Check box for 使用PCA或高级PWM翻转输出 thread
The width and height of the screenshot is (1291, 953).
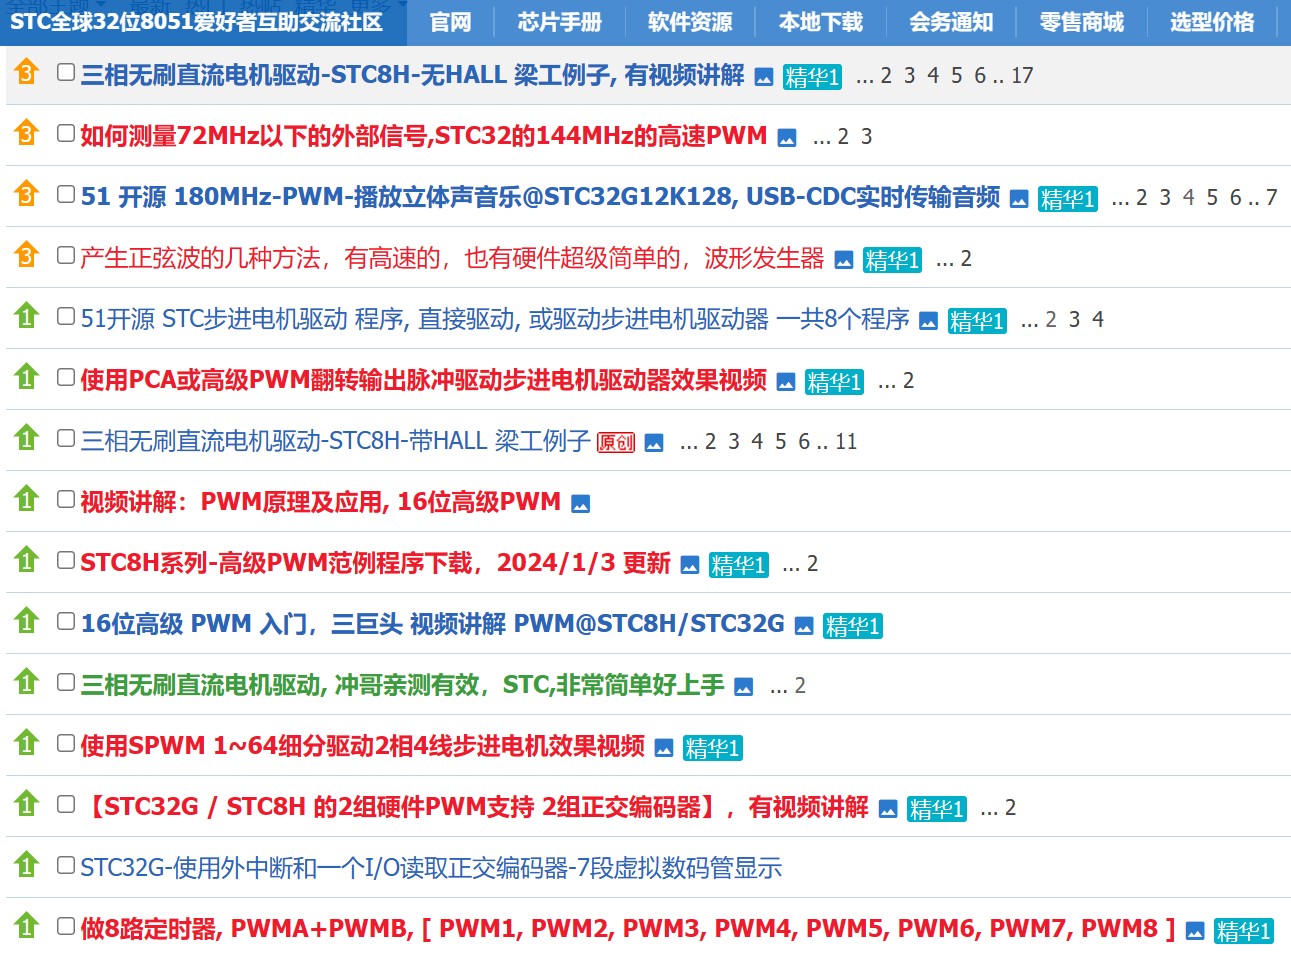click(x=66, y=377)
